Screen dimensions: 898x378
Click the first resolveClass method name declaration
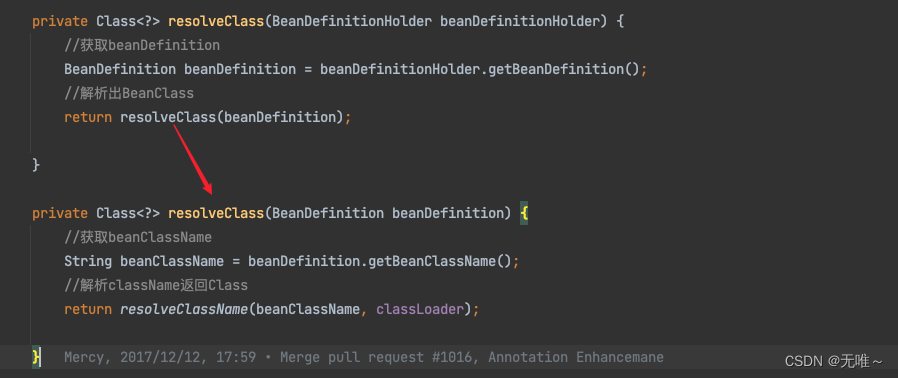tap(216, 21)
